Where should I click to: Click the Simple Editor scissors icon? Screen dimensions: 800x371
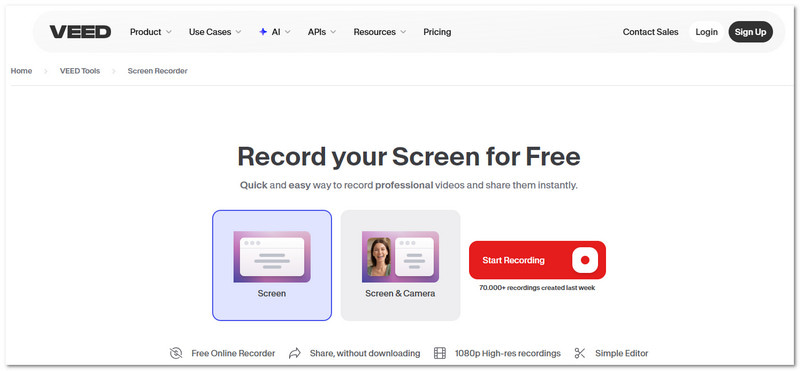580,353
